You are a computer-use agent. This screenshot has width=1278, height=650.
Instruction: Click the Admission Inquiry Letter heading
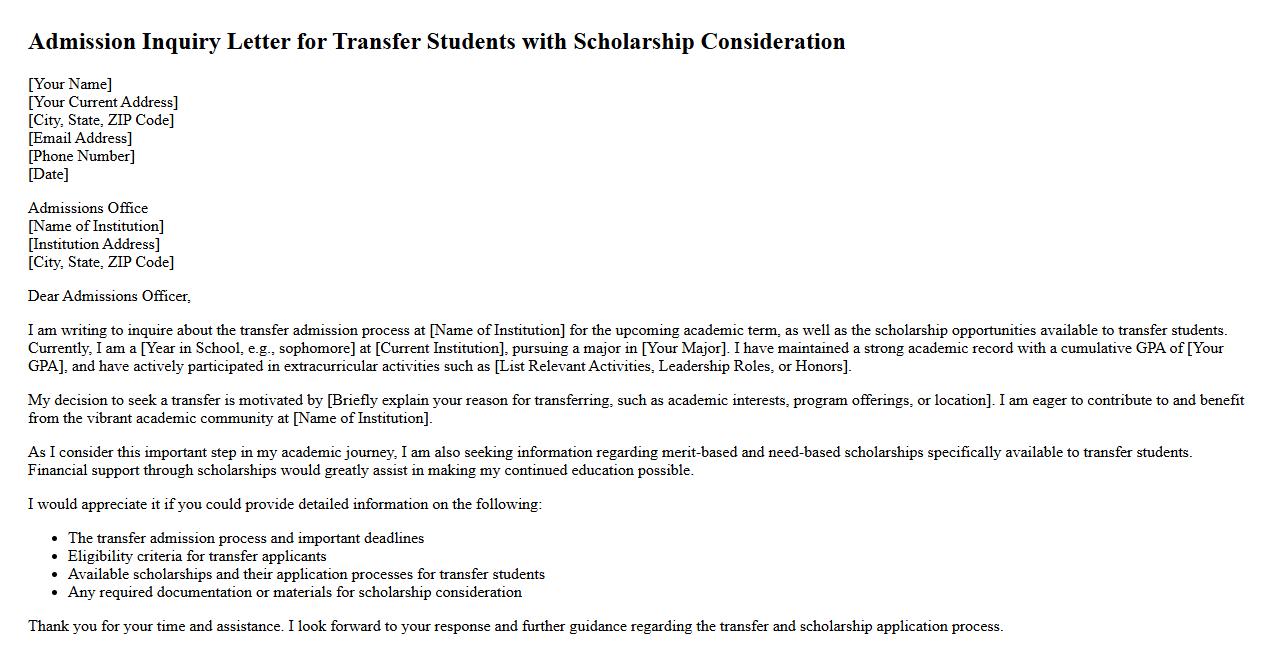436,42
